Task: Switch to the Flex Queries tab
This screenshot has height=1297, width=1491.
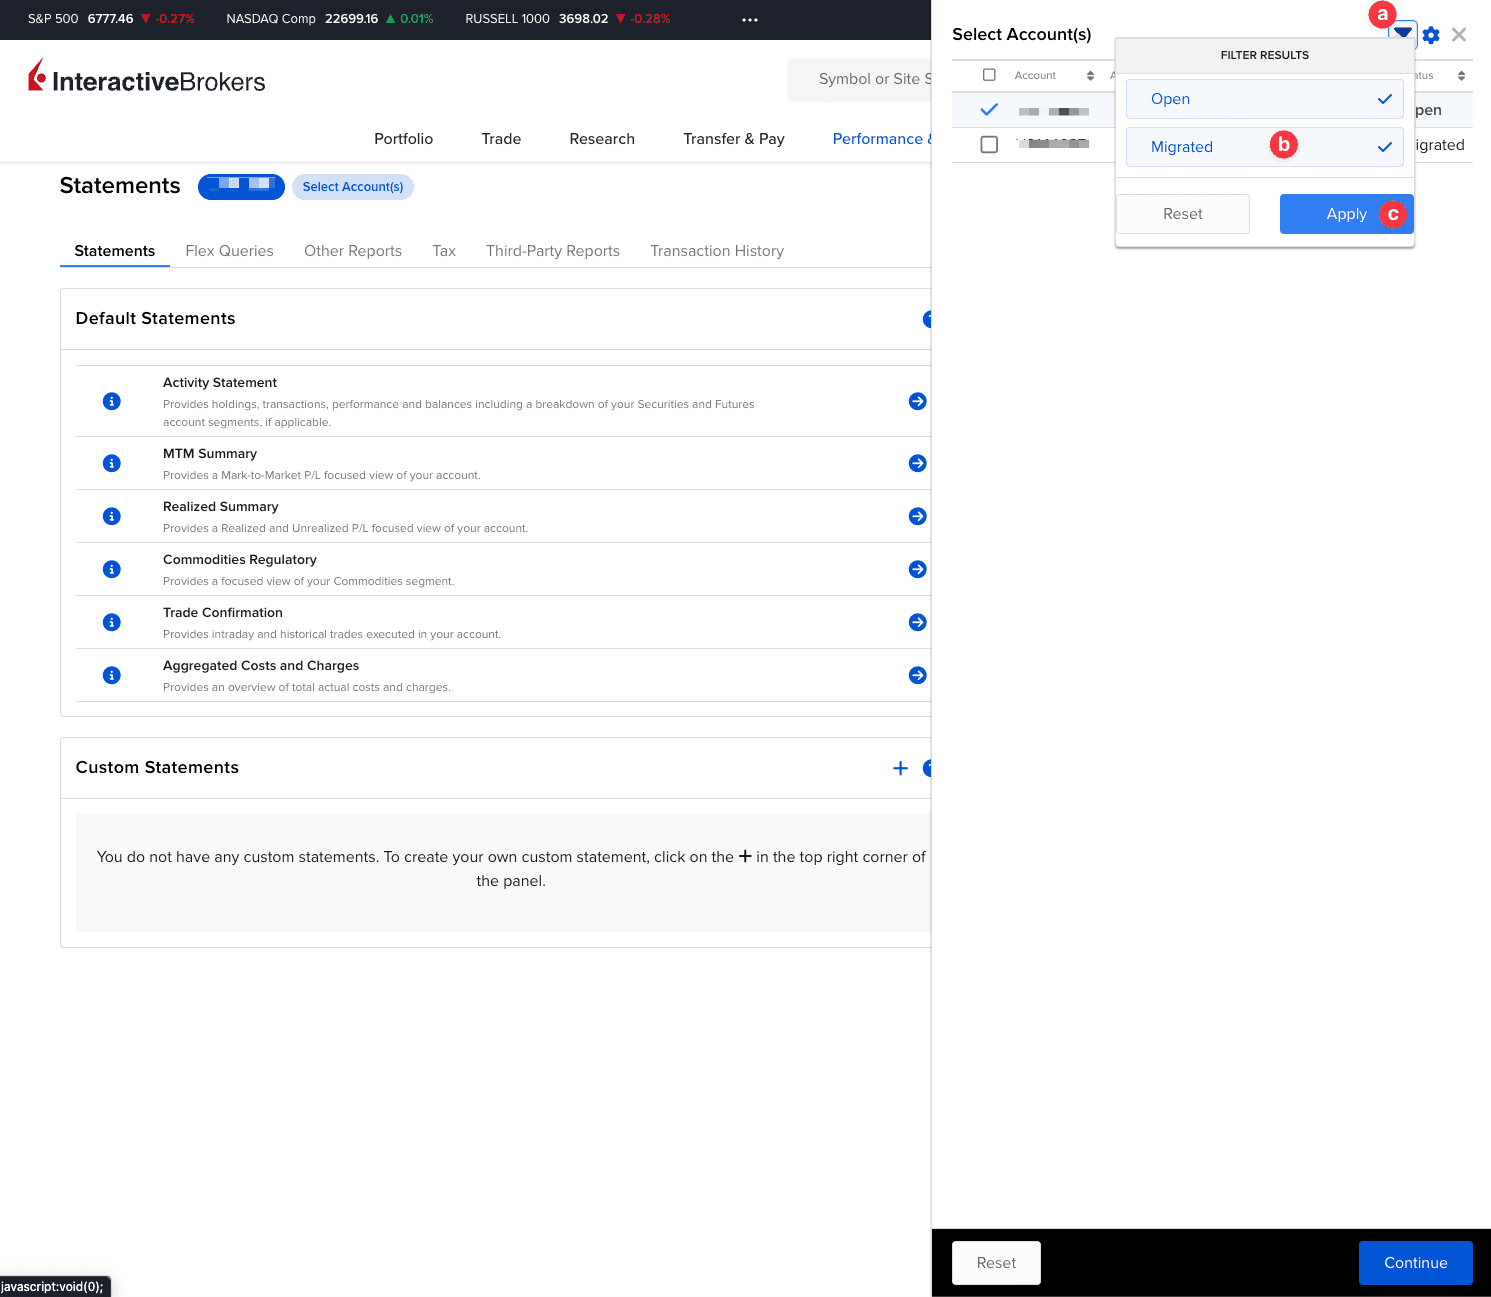Action: [229, 251]
